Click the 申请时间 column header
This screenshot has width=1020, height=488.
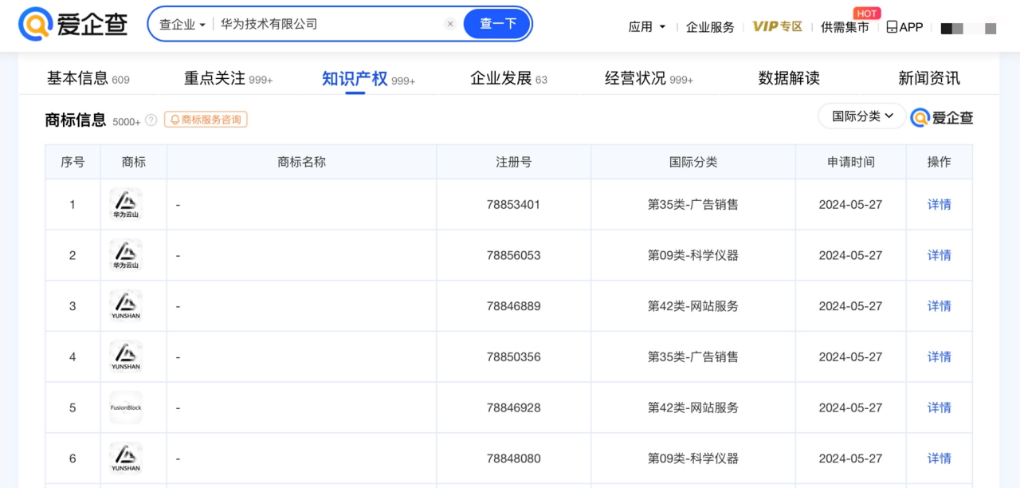(850, 162)
